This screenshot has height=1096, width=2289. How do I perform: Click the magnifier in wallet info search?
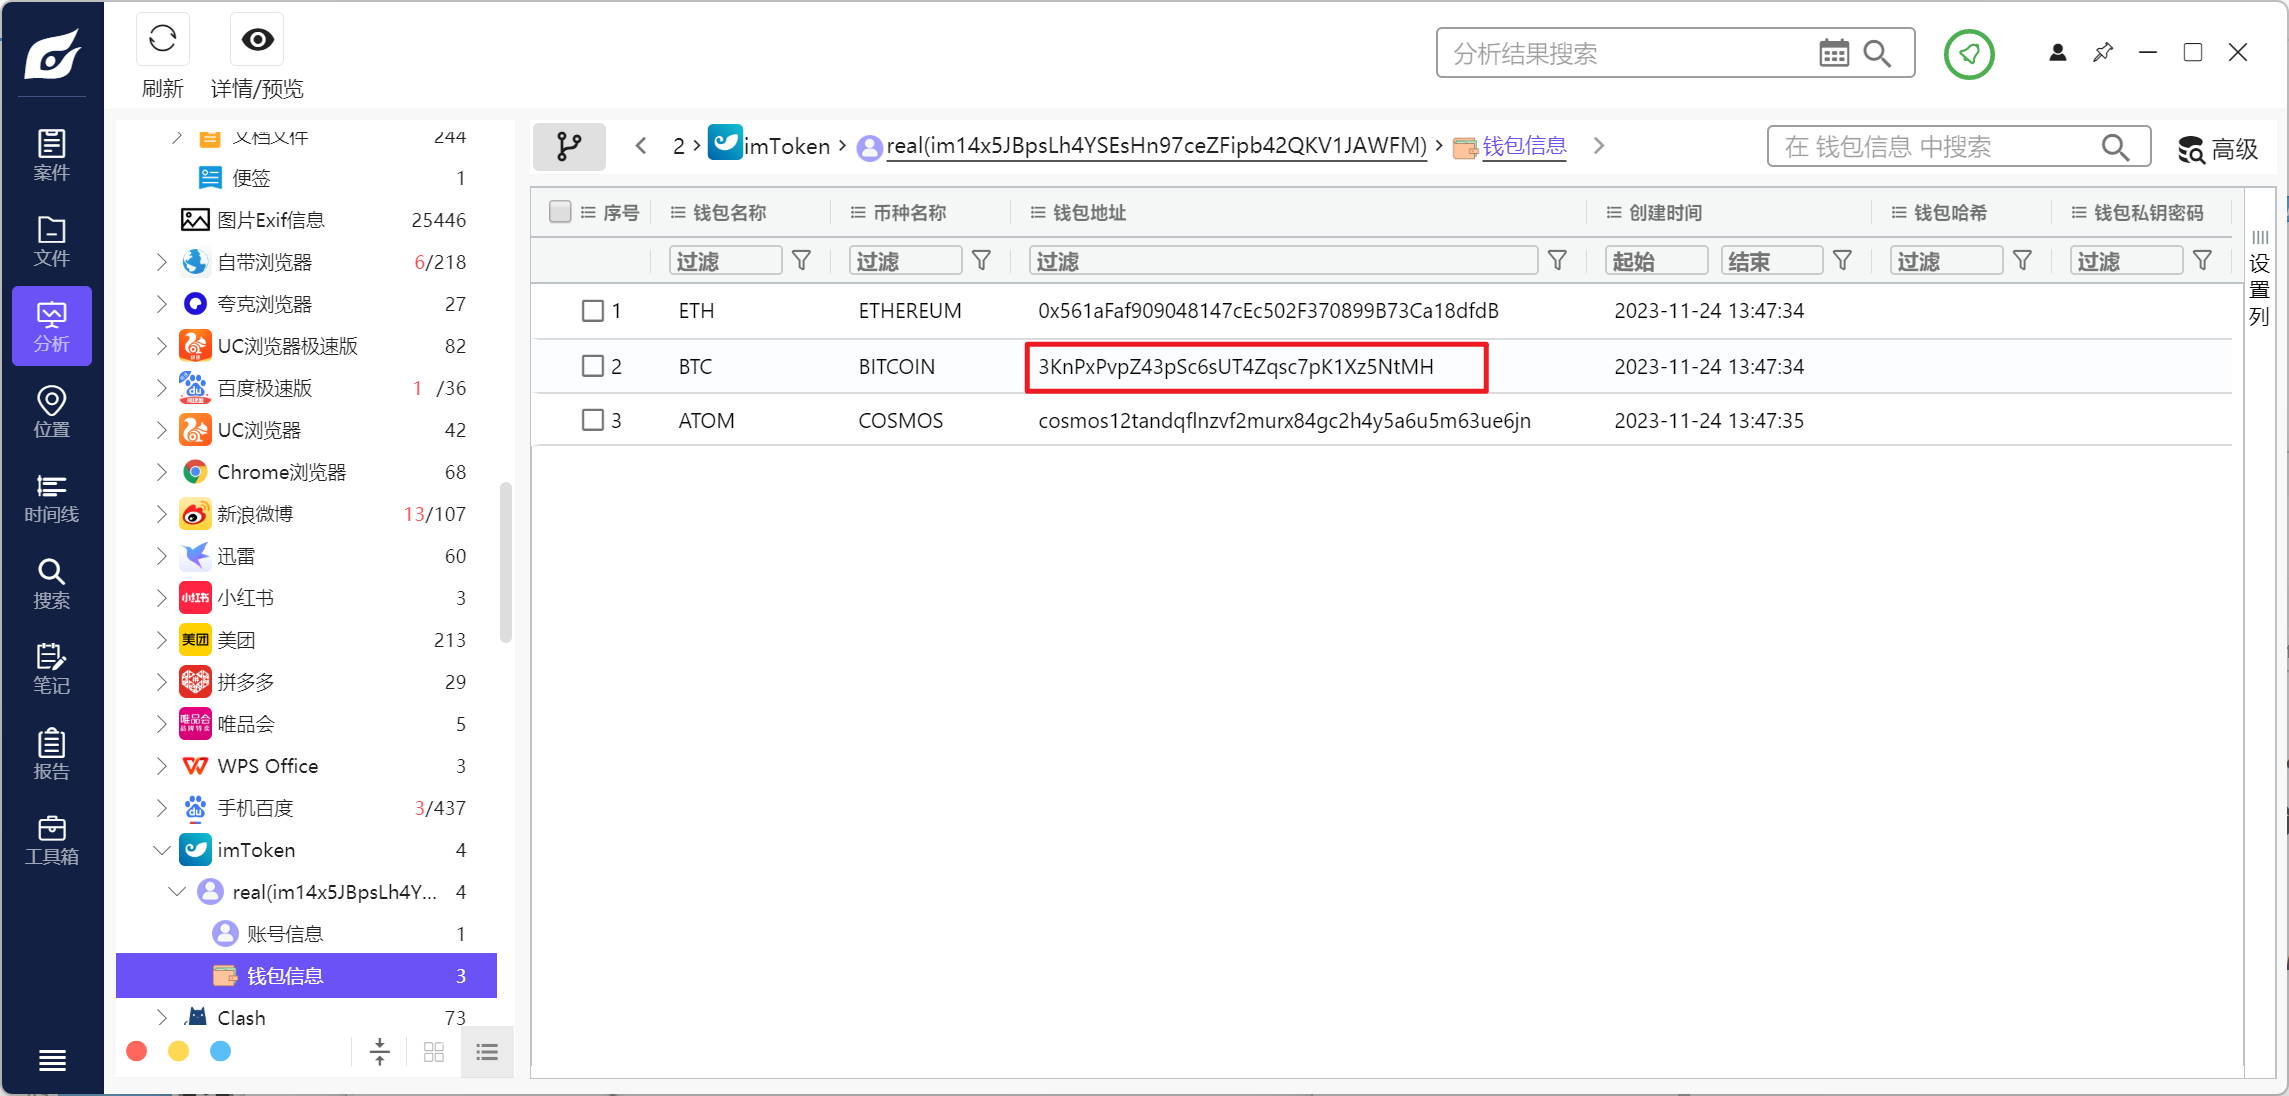click(x=2115, y=147)
